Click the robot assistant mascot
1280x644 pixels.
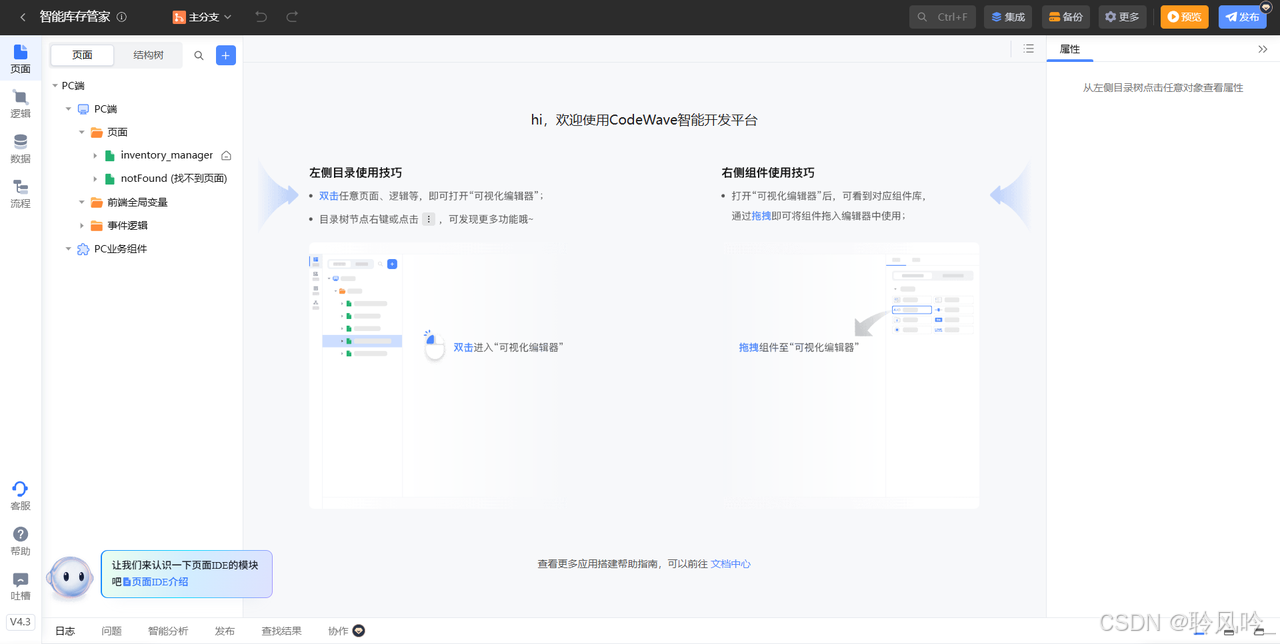tap(70, 578)
